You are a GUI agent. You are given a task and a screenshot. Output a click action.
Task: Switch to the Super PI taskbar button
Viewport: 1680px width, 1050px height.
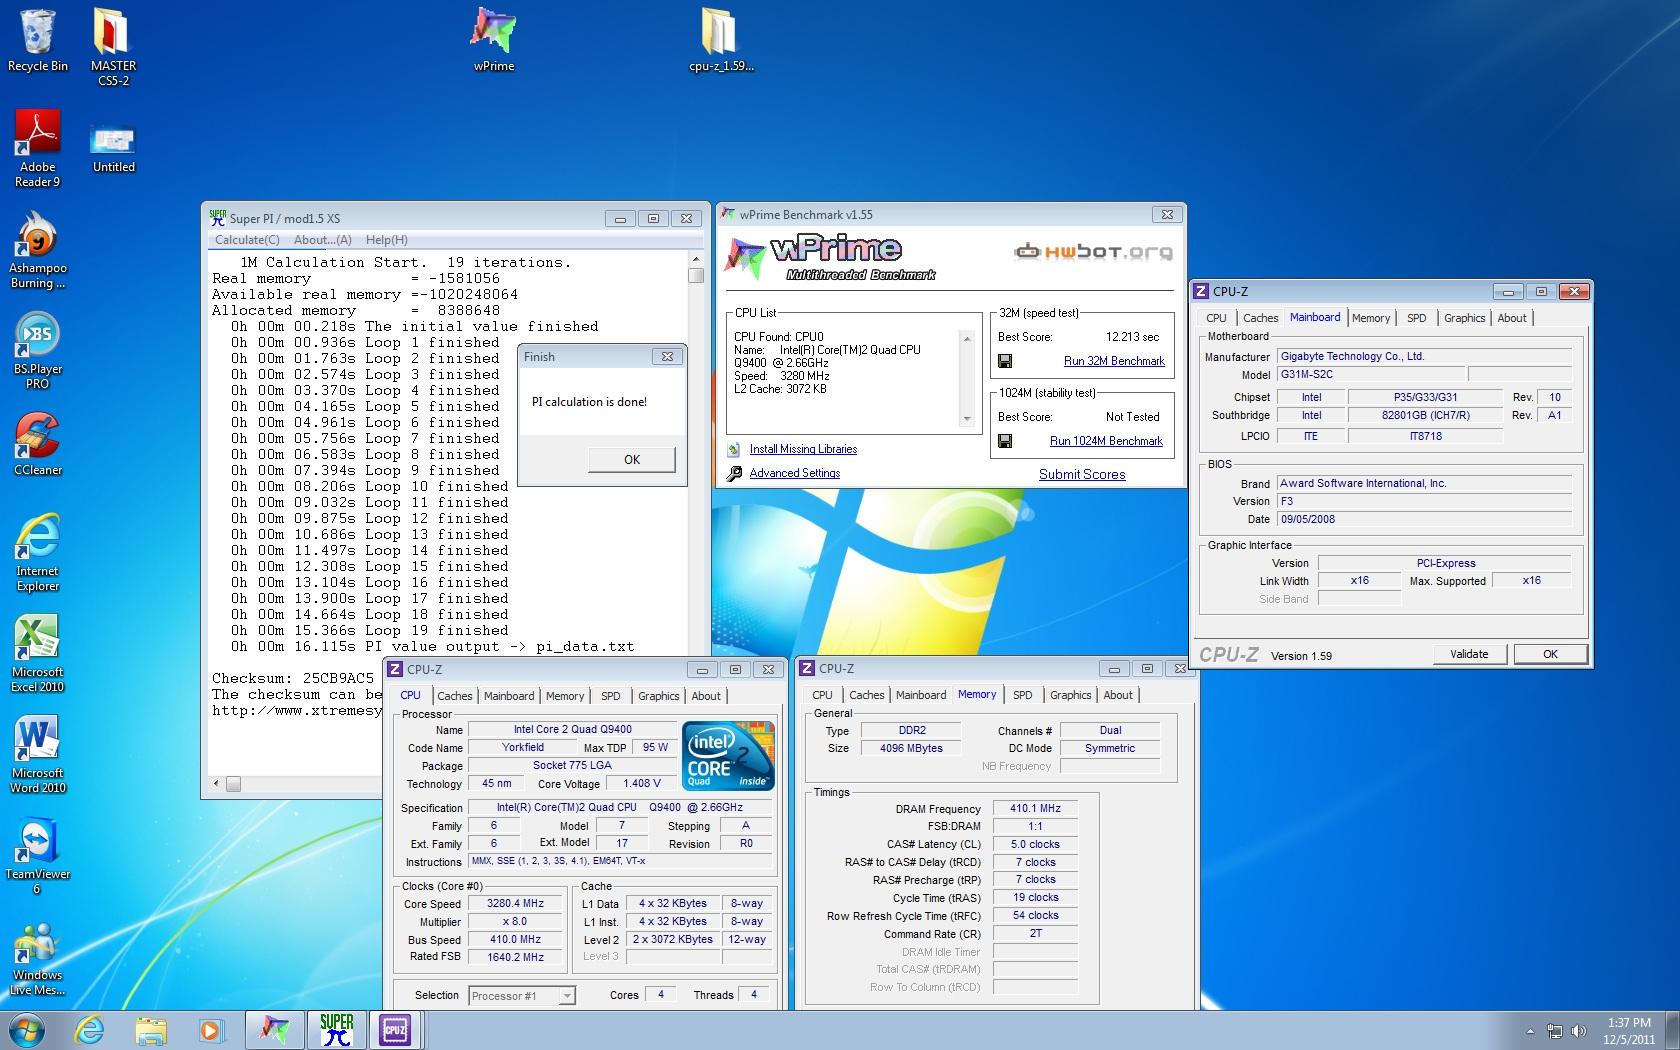point(337,1030)
